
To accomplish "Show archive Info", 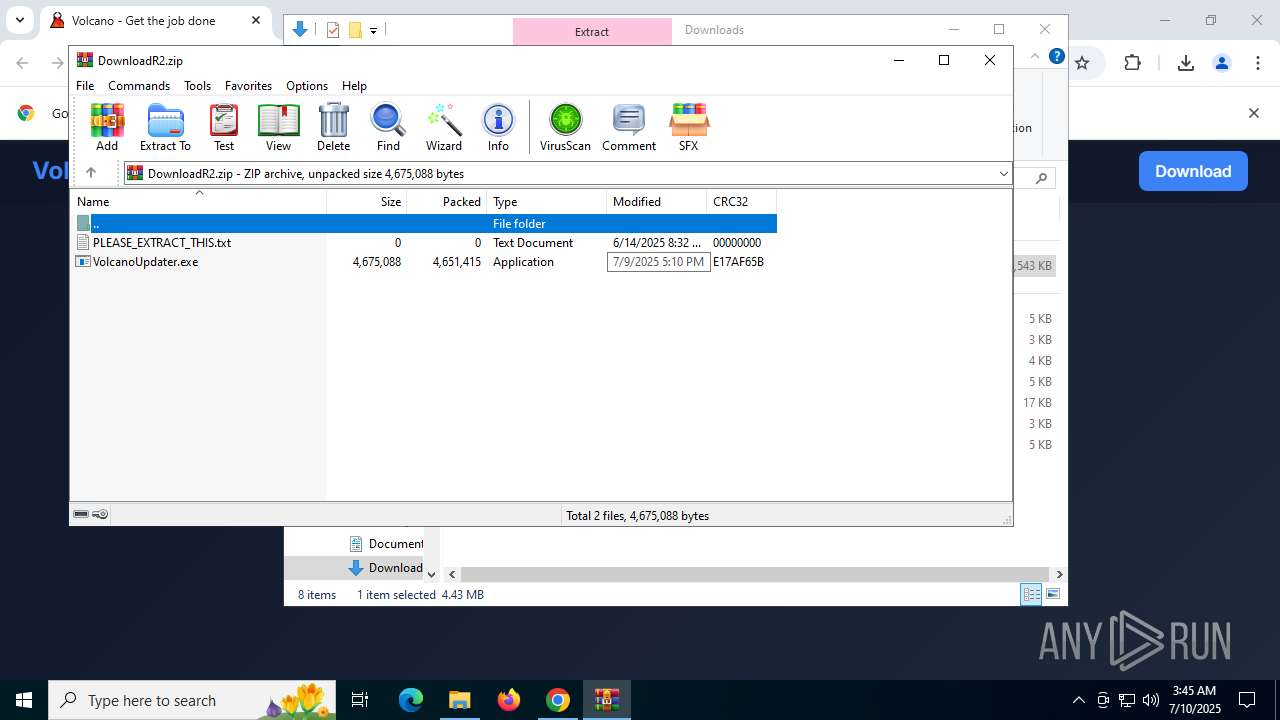I will click(498, 127).
